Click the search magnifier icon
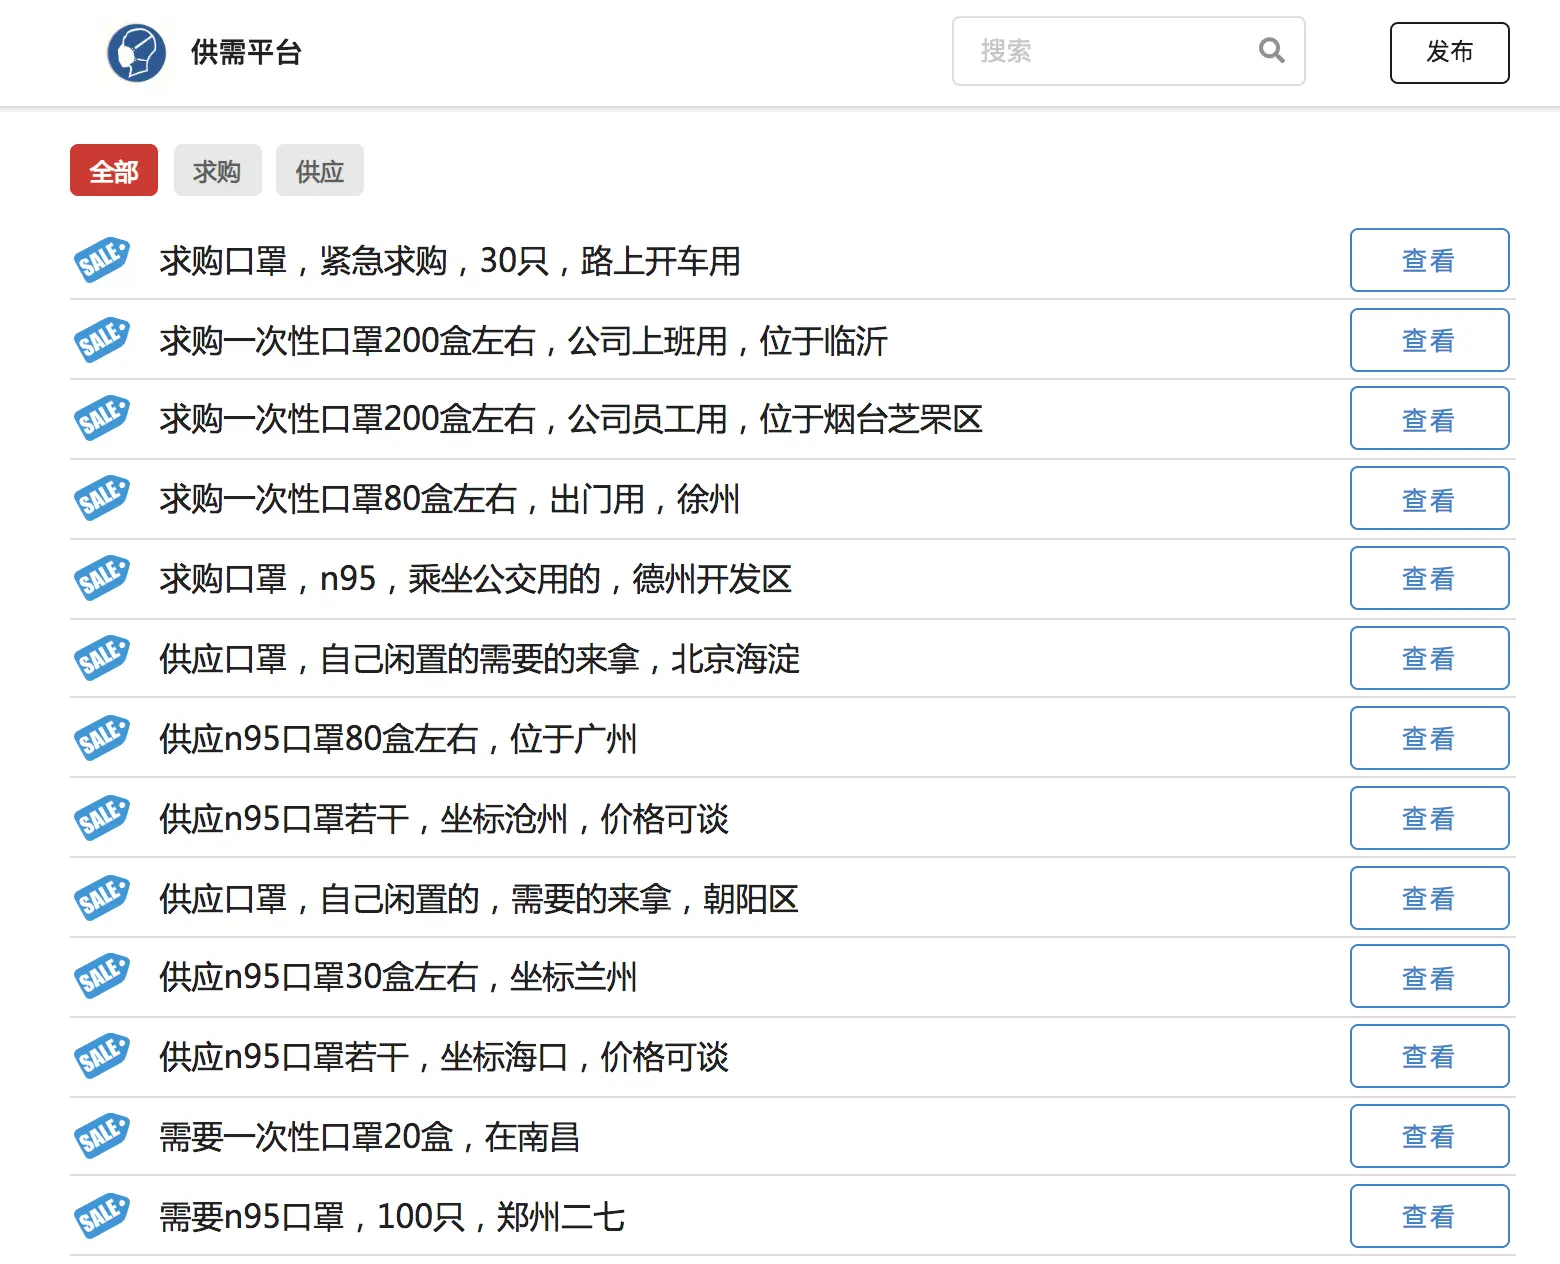The width and height of the screenshot is (1560, 1264). click(1271, 50)
